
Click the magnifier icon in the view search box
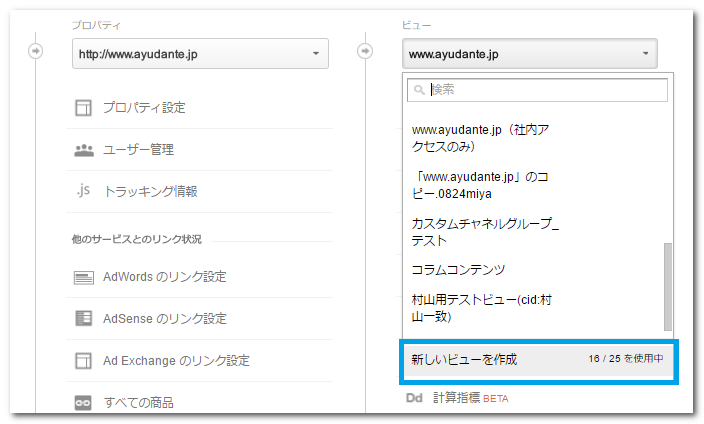419,90
